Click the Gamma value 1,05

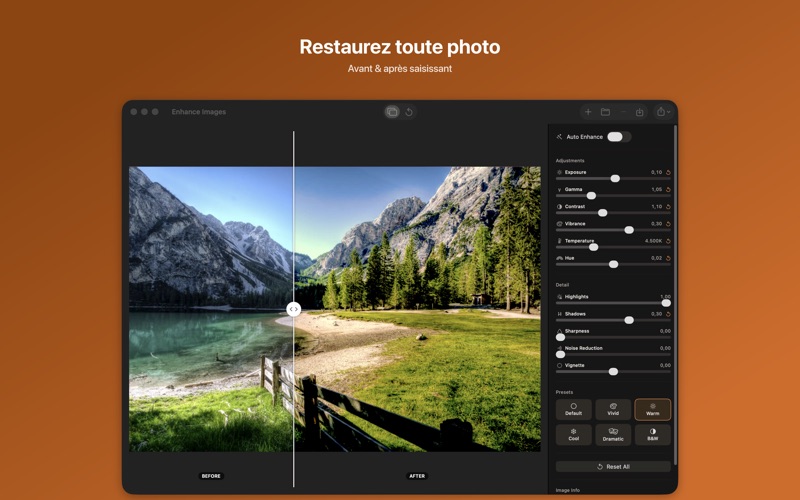(656, 189)
